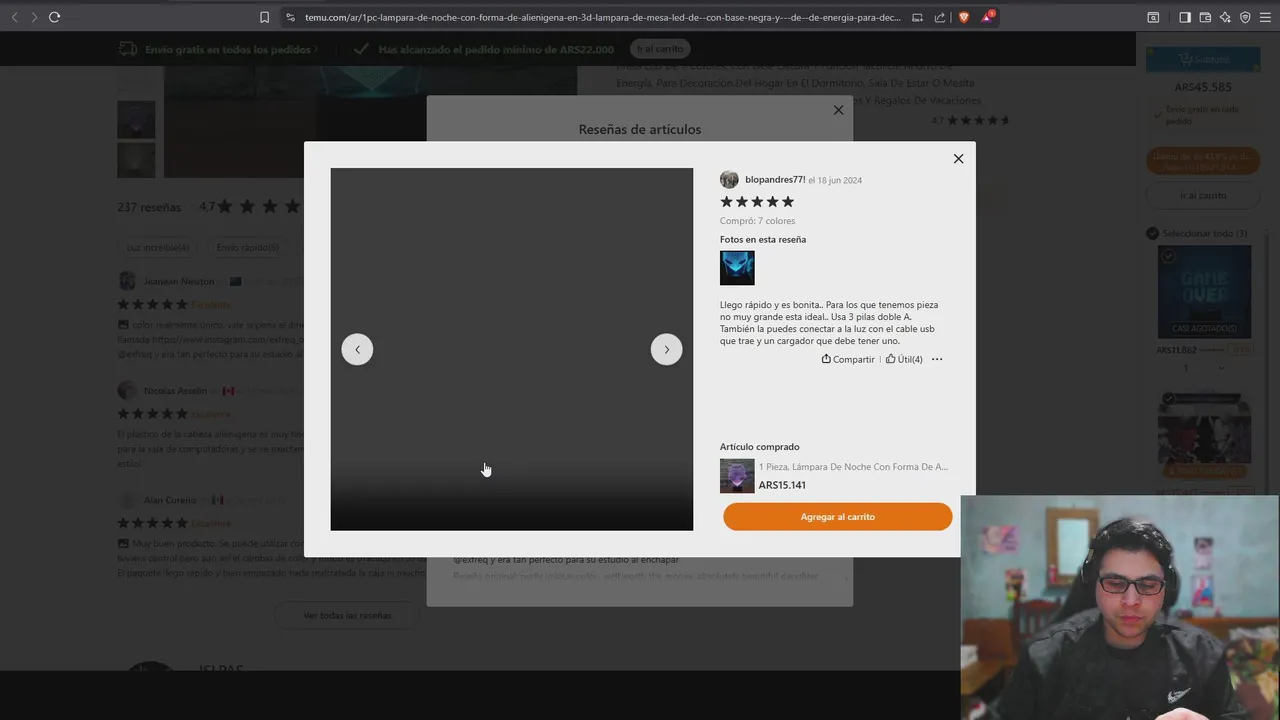Click 'Fotos en esta reseña' heading
This screenshot has height=720, width=1280.
pyautogui.click(x=763, y=239)
